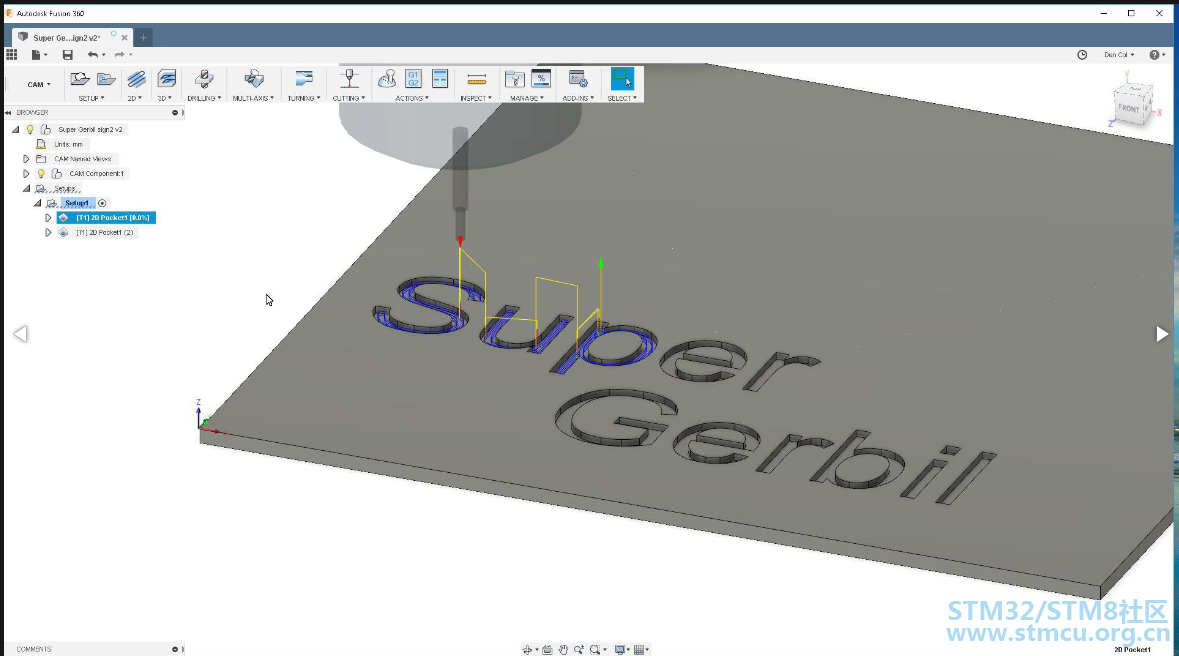Screen dimensions: 1179x656
Task: Collapse the Browser panel with double arrows
Action: click(x=8, y=113)
